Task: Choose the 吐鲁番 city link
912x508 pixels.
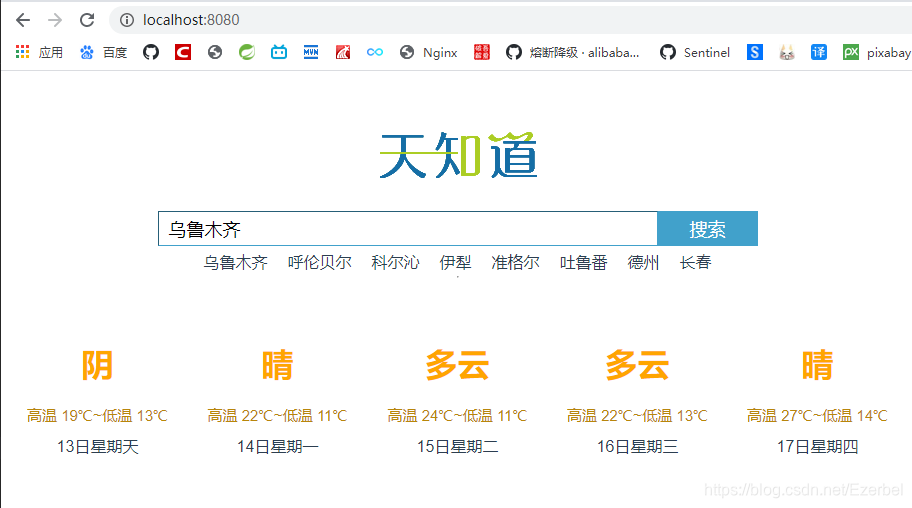Action: click(584, 262)
